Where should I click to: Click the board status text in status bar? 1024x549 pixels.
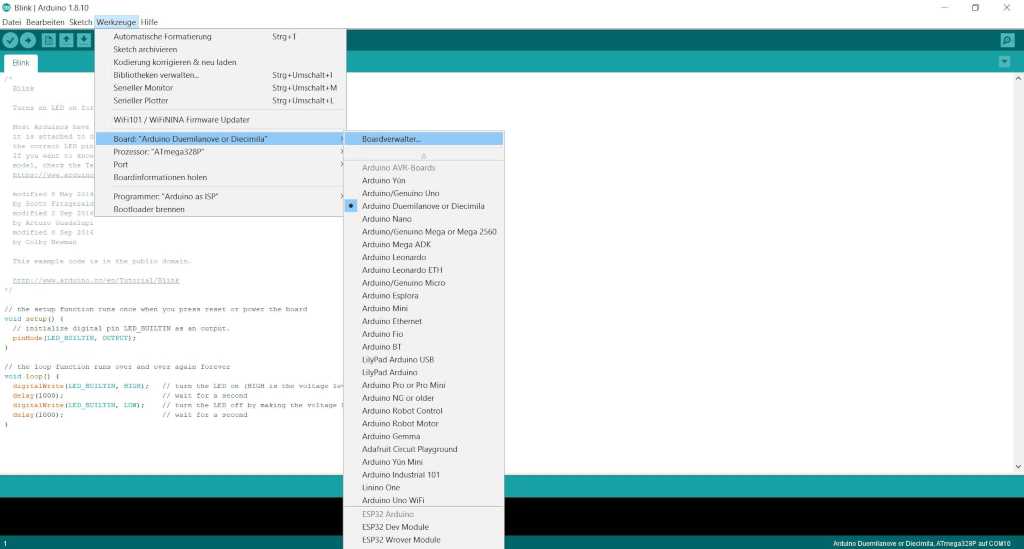coord(921,543)
